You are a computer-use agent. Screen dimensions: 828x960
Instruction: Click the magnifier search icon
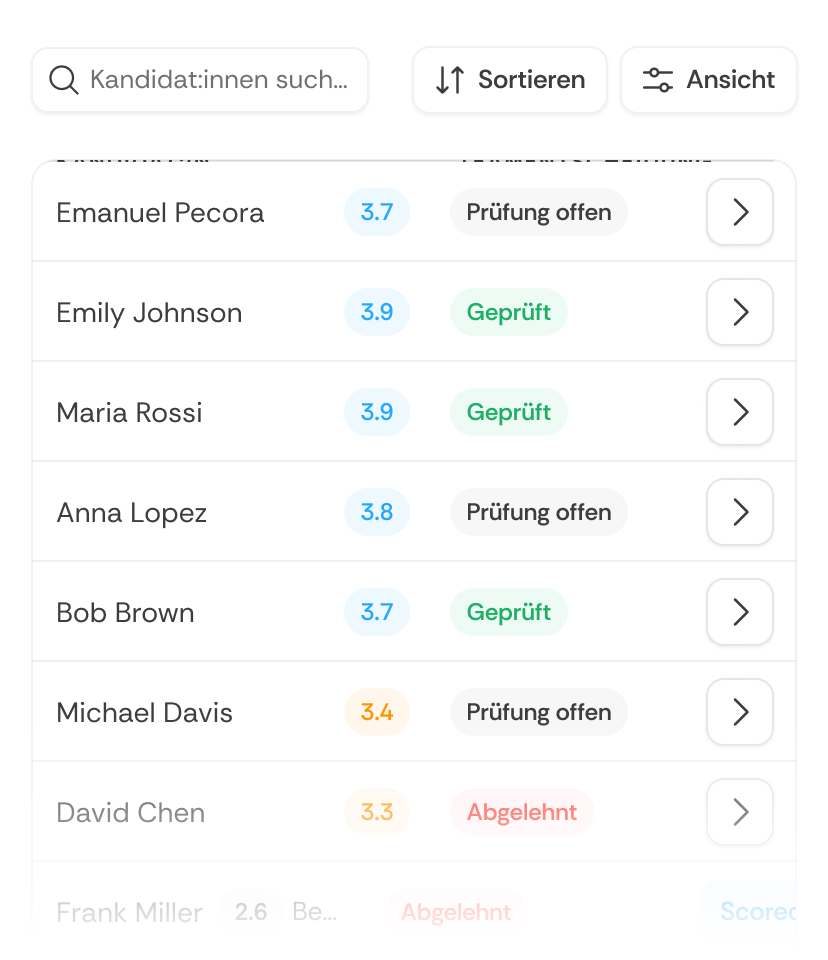tap(64, 80)
